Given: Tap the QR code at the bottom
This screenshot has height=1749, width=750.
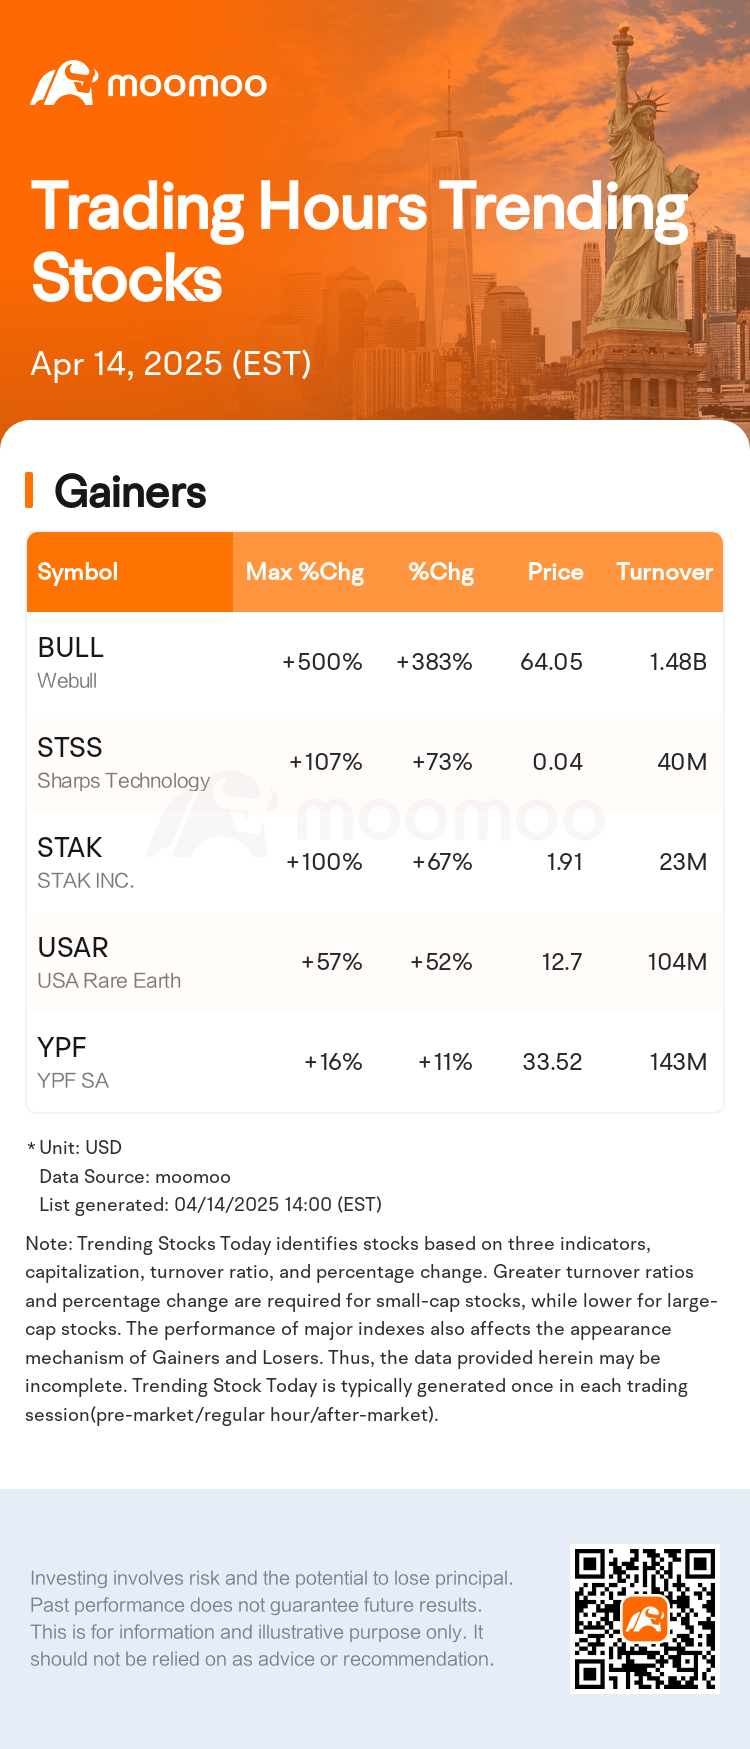Looking at the screenshot, I should pos(645,1619).
